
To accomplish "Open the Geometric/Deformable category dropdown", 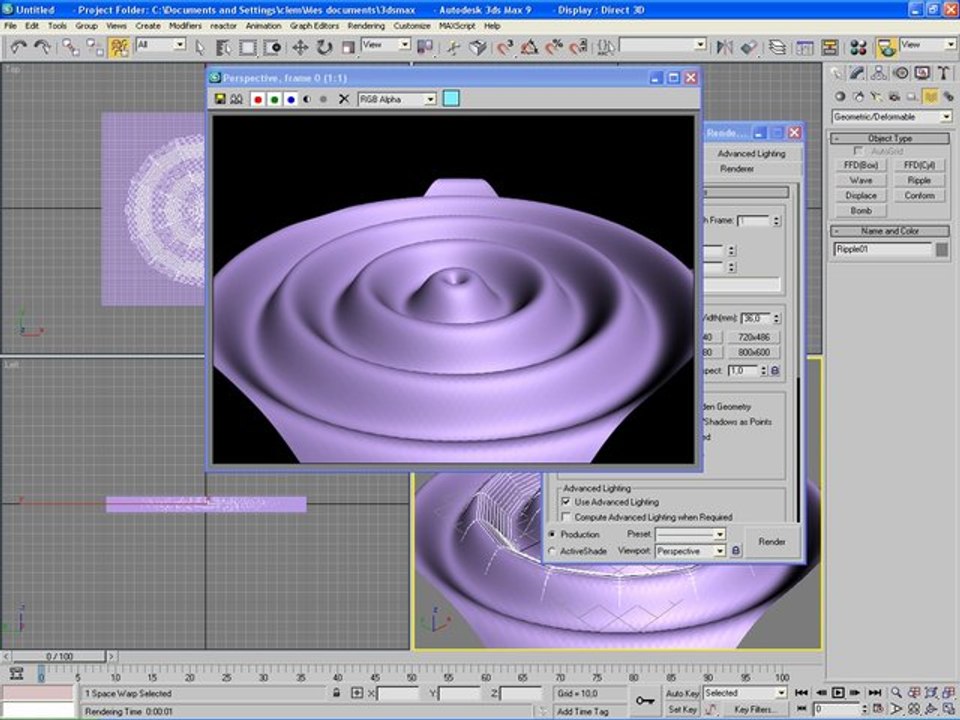I will click(891, 116).
